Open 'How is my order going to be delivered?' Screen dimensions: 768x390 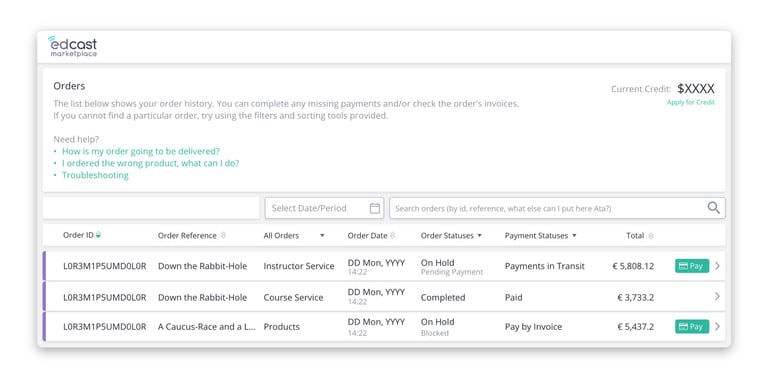(x=141, y=151)
